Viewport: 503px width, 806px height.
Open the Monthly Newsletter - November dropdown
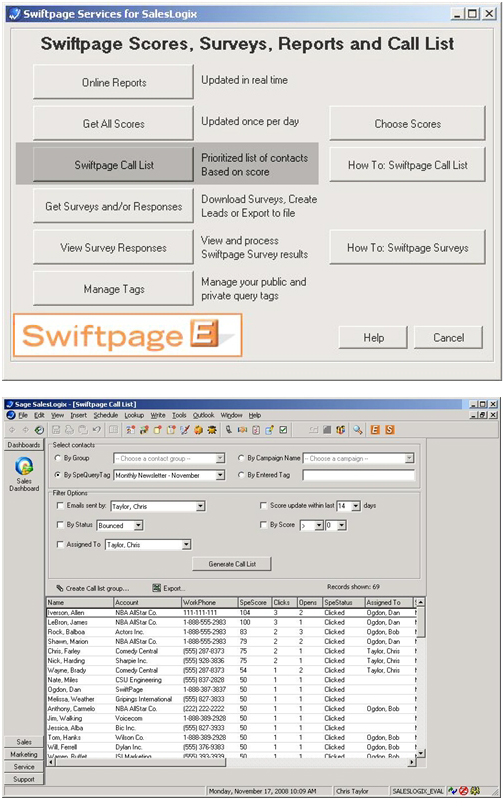(x=169, y=475)
